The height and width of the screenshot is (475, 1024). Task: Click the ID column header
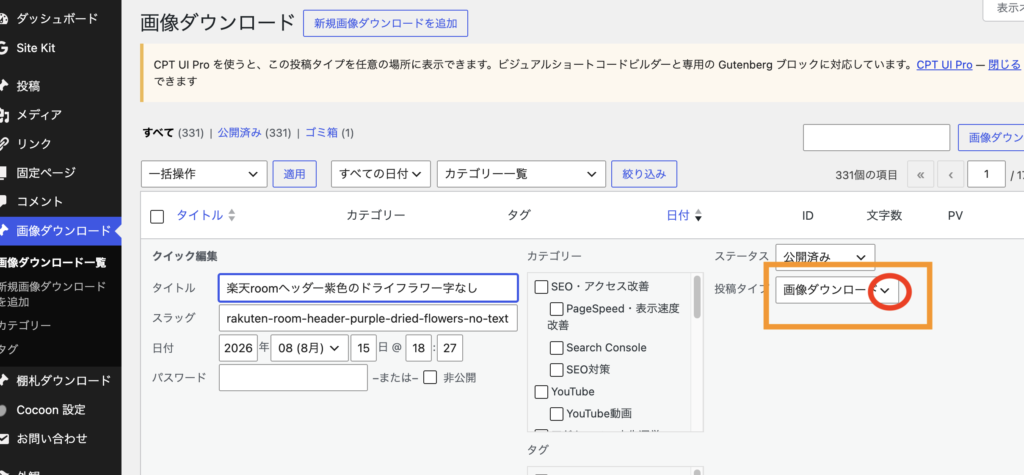[x=808, y=216]
